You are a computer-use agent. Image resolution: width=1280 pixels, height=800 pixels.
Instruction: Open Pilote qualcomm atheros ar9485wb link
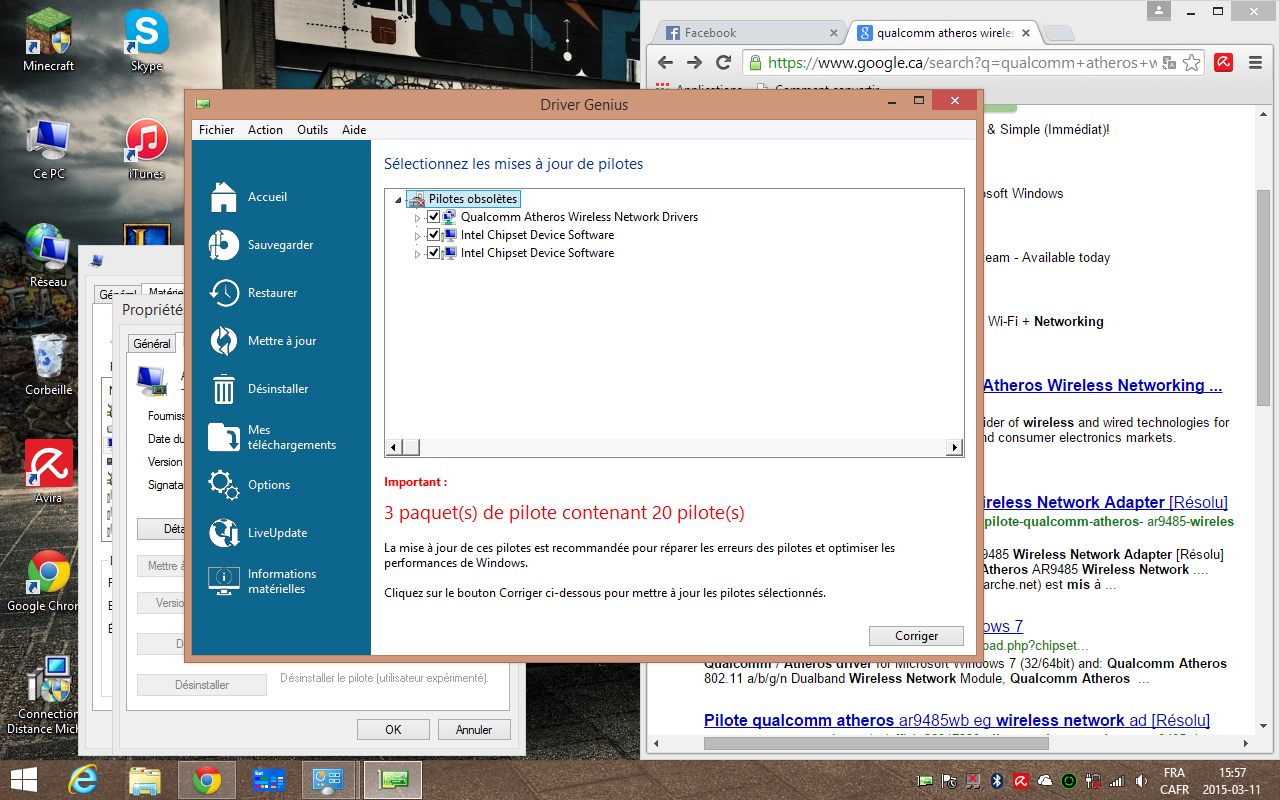[x=957, y=721]
